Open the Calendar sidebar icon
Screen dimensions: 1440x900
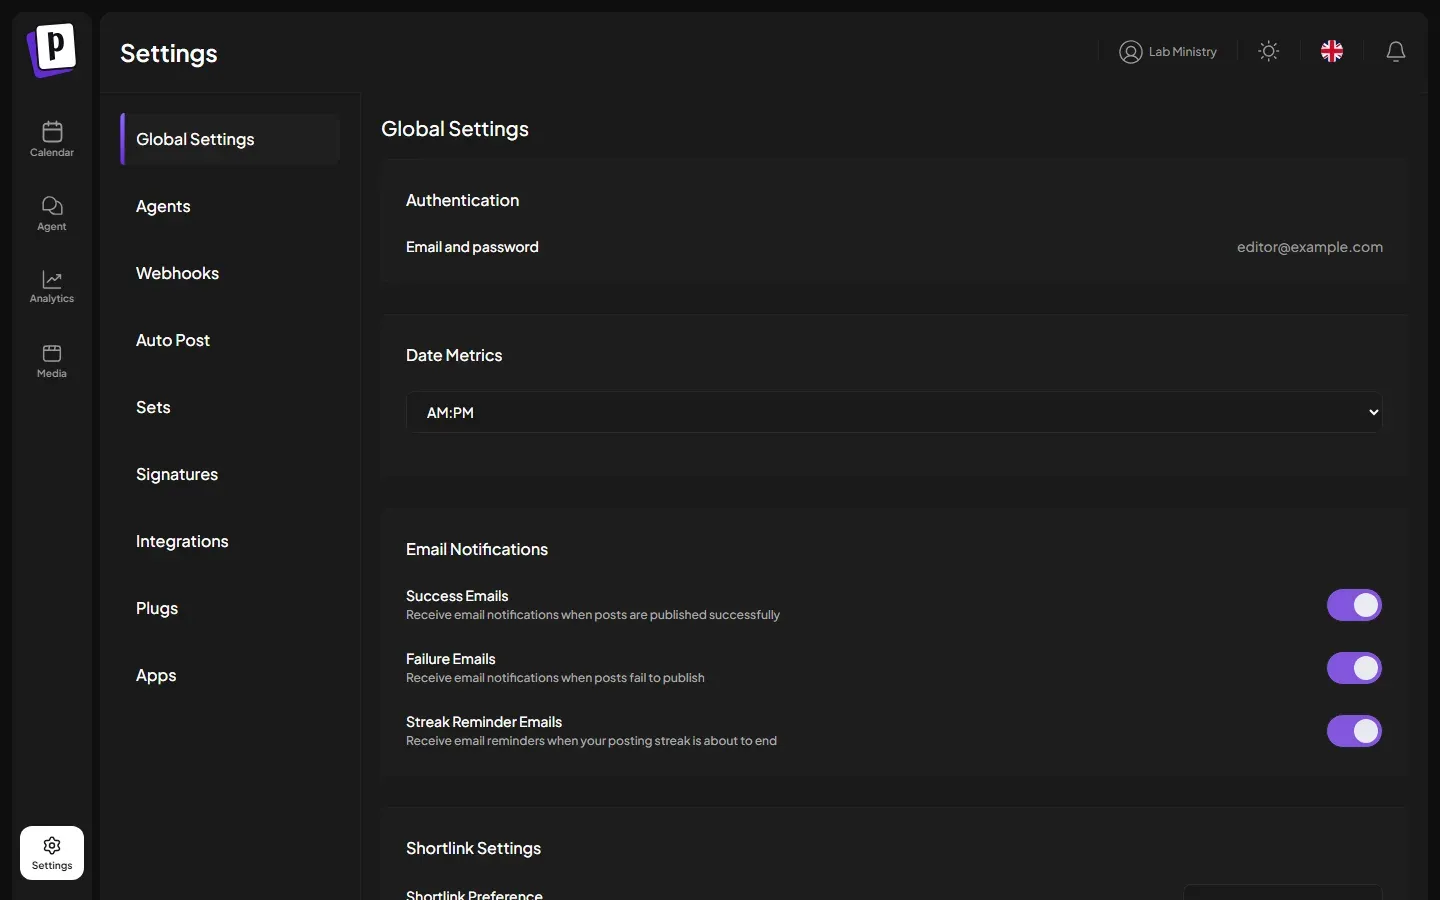(52, 139)
